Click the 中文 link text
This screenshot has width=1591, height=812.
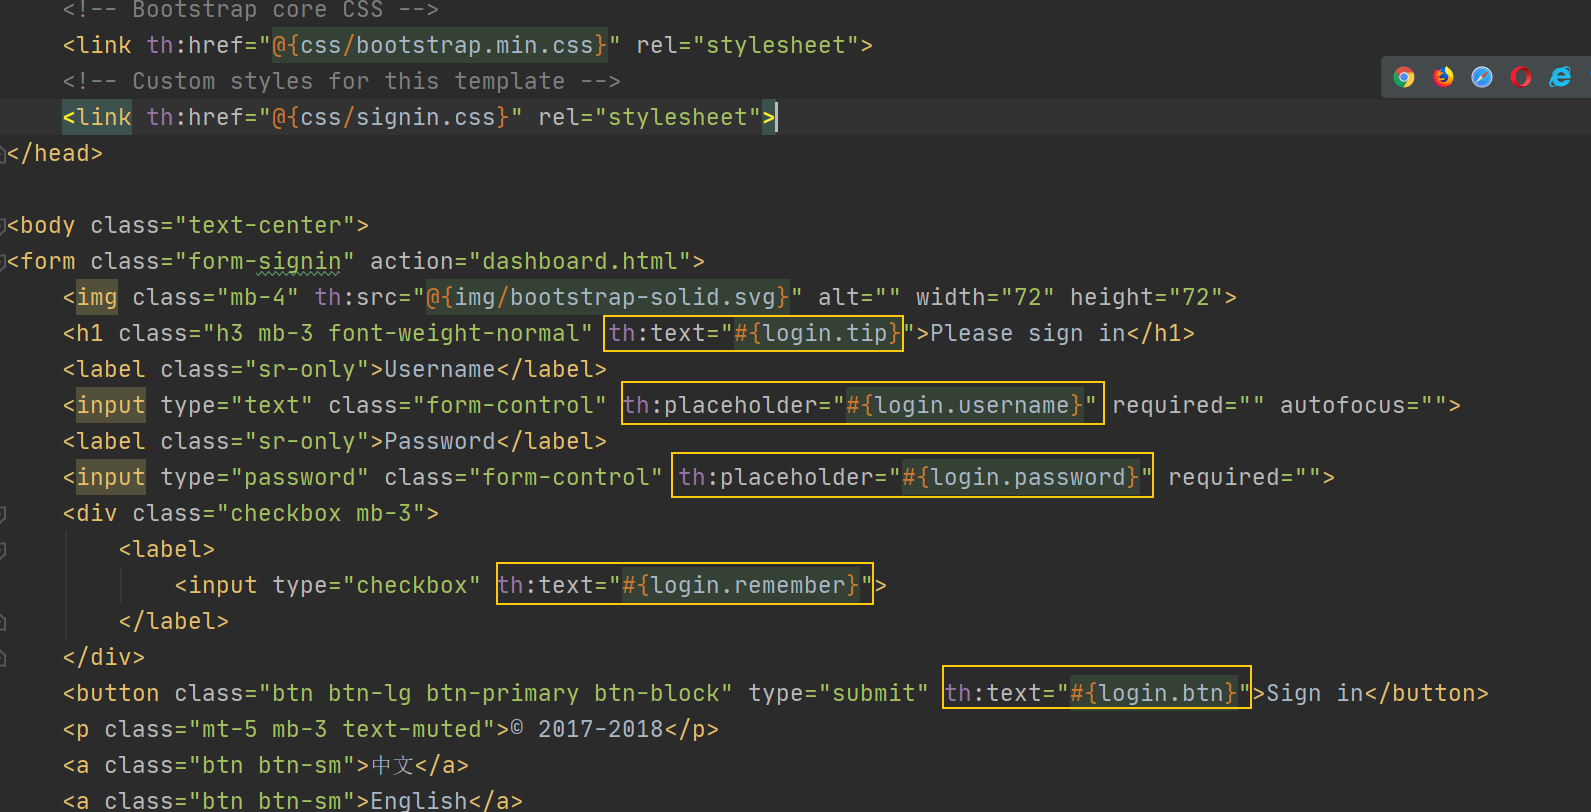(x=392, y=765)
